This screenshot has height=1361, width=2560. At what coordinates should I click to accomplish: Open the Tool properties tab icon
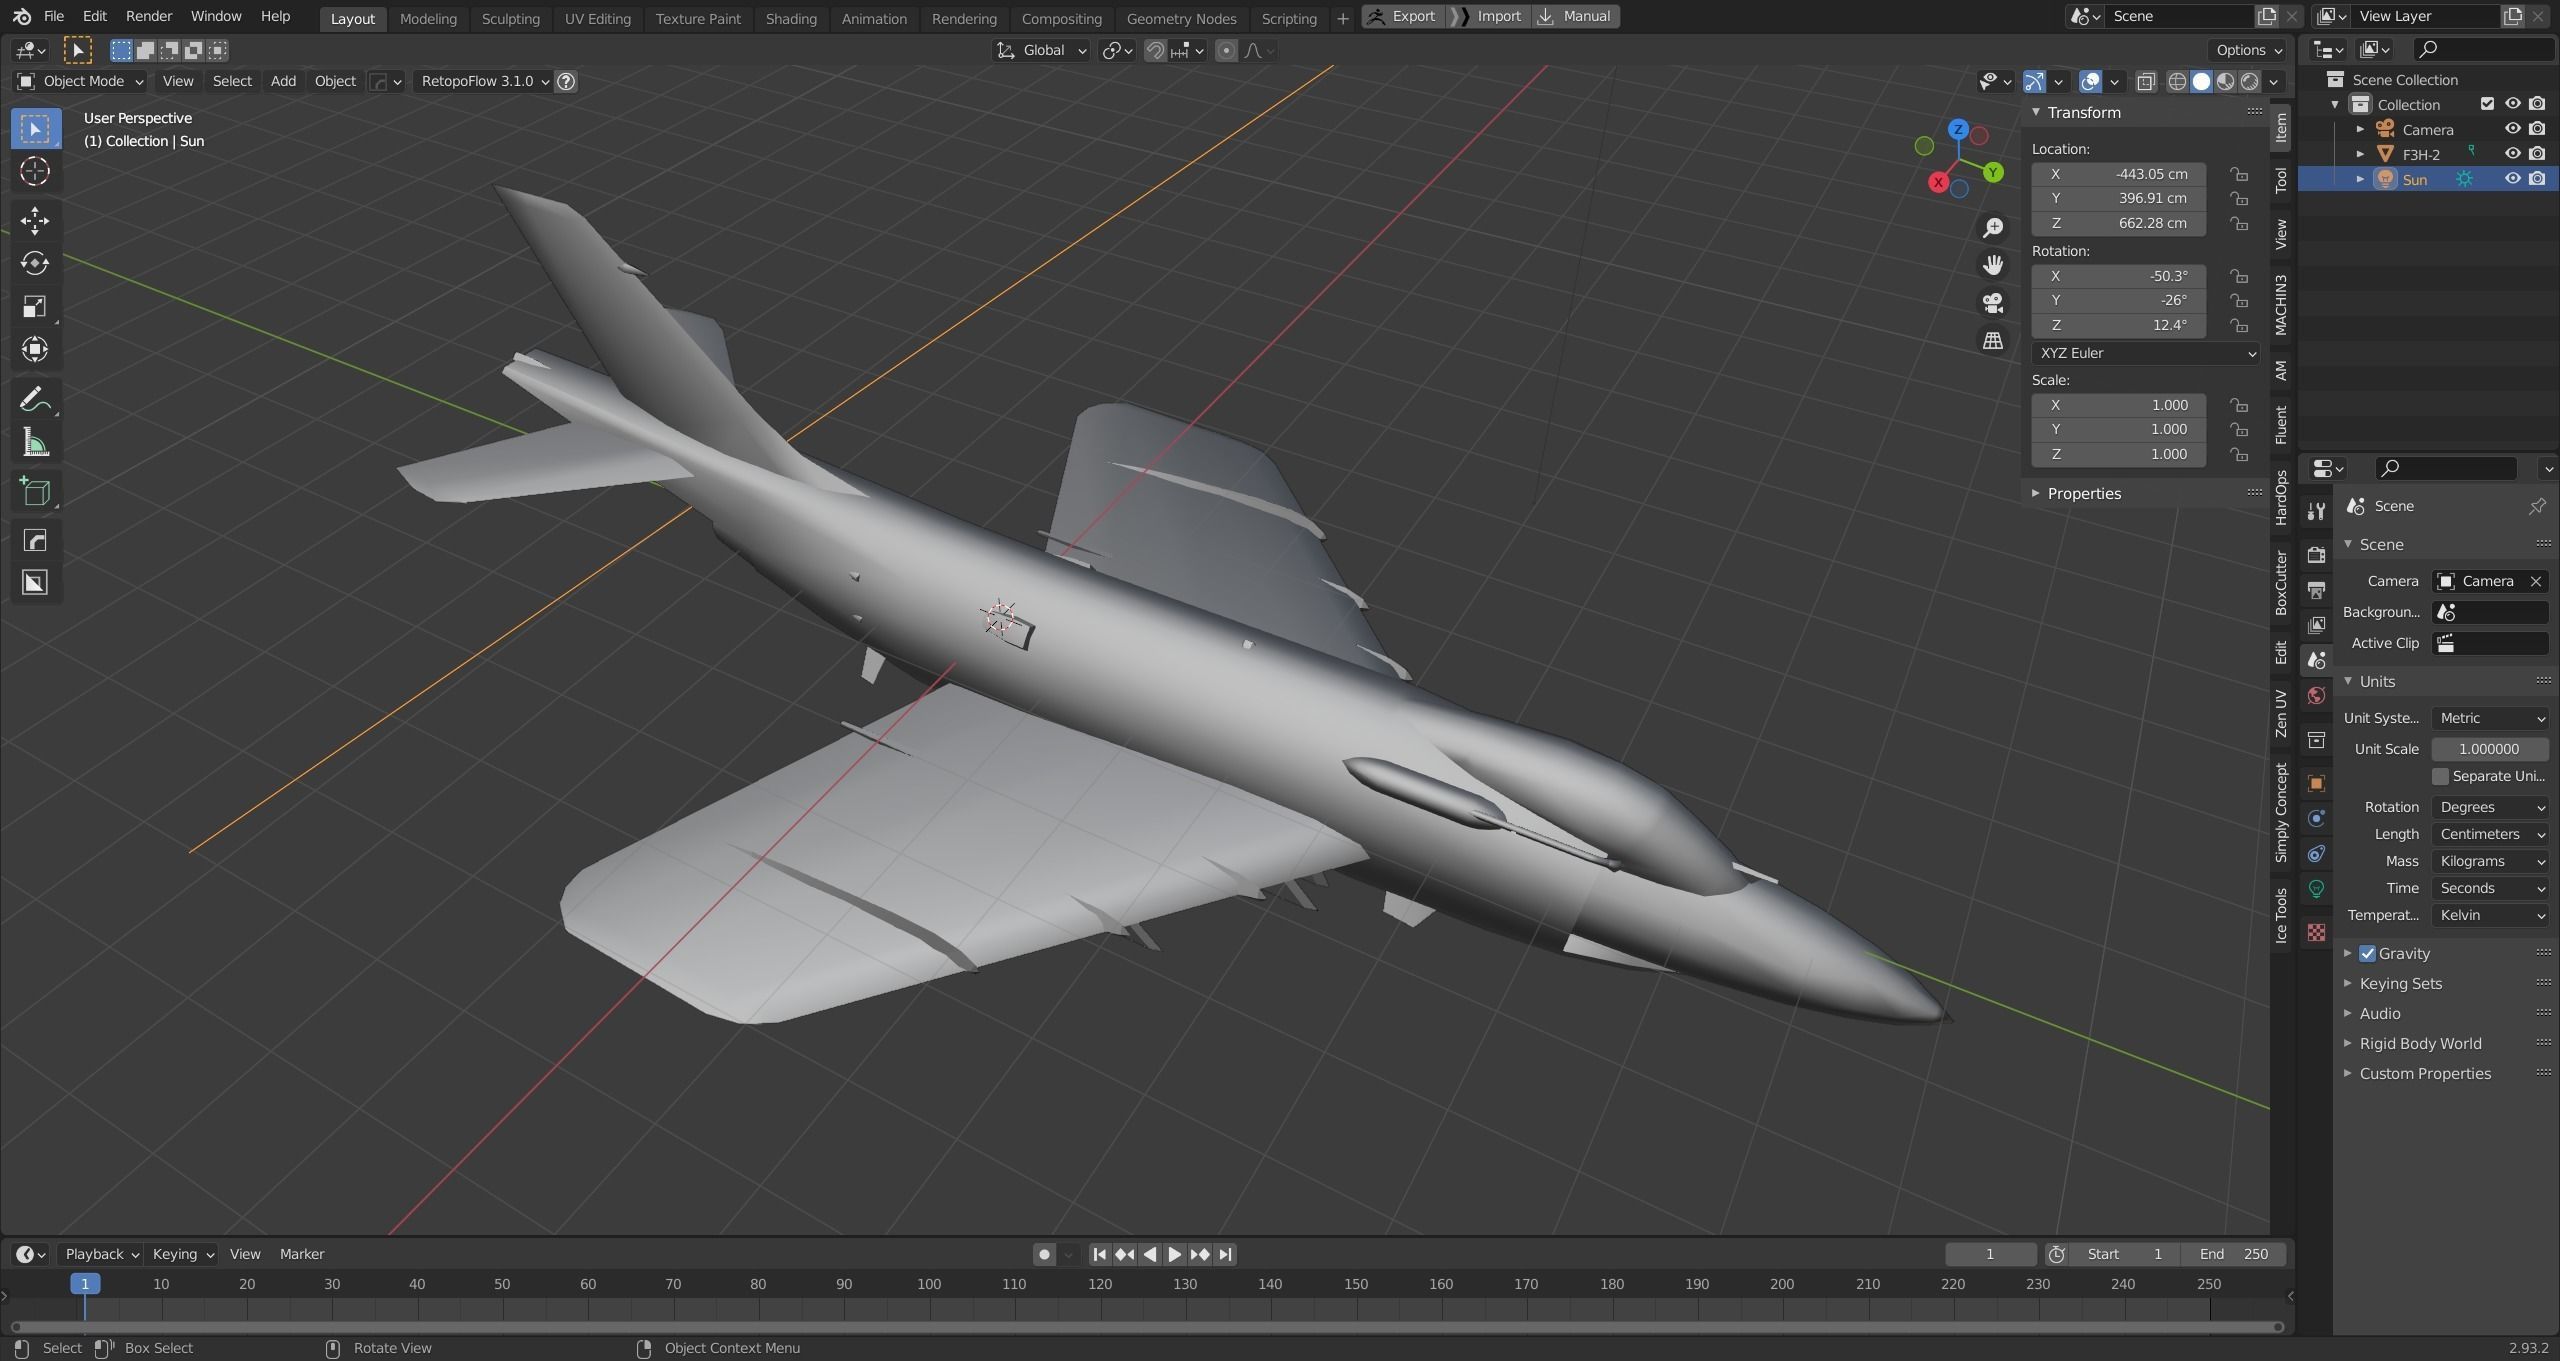[2316, 511]
